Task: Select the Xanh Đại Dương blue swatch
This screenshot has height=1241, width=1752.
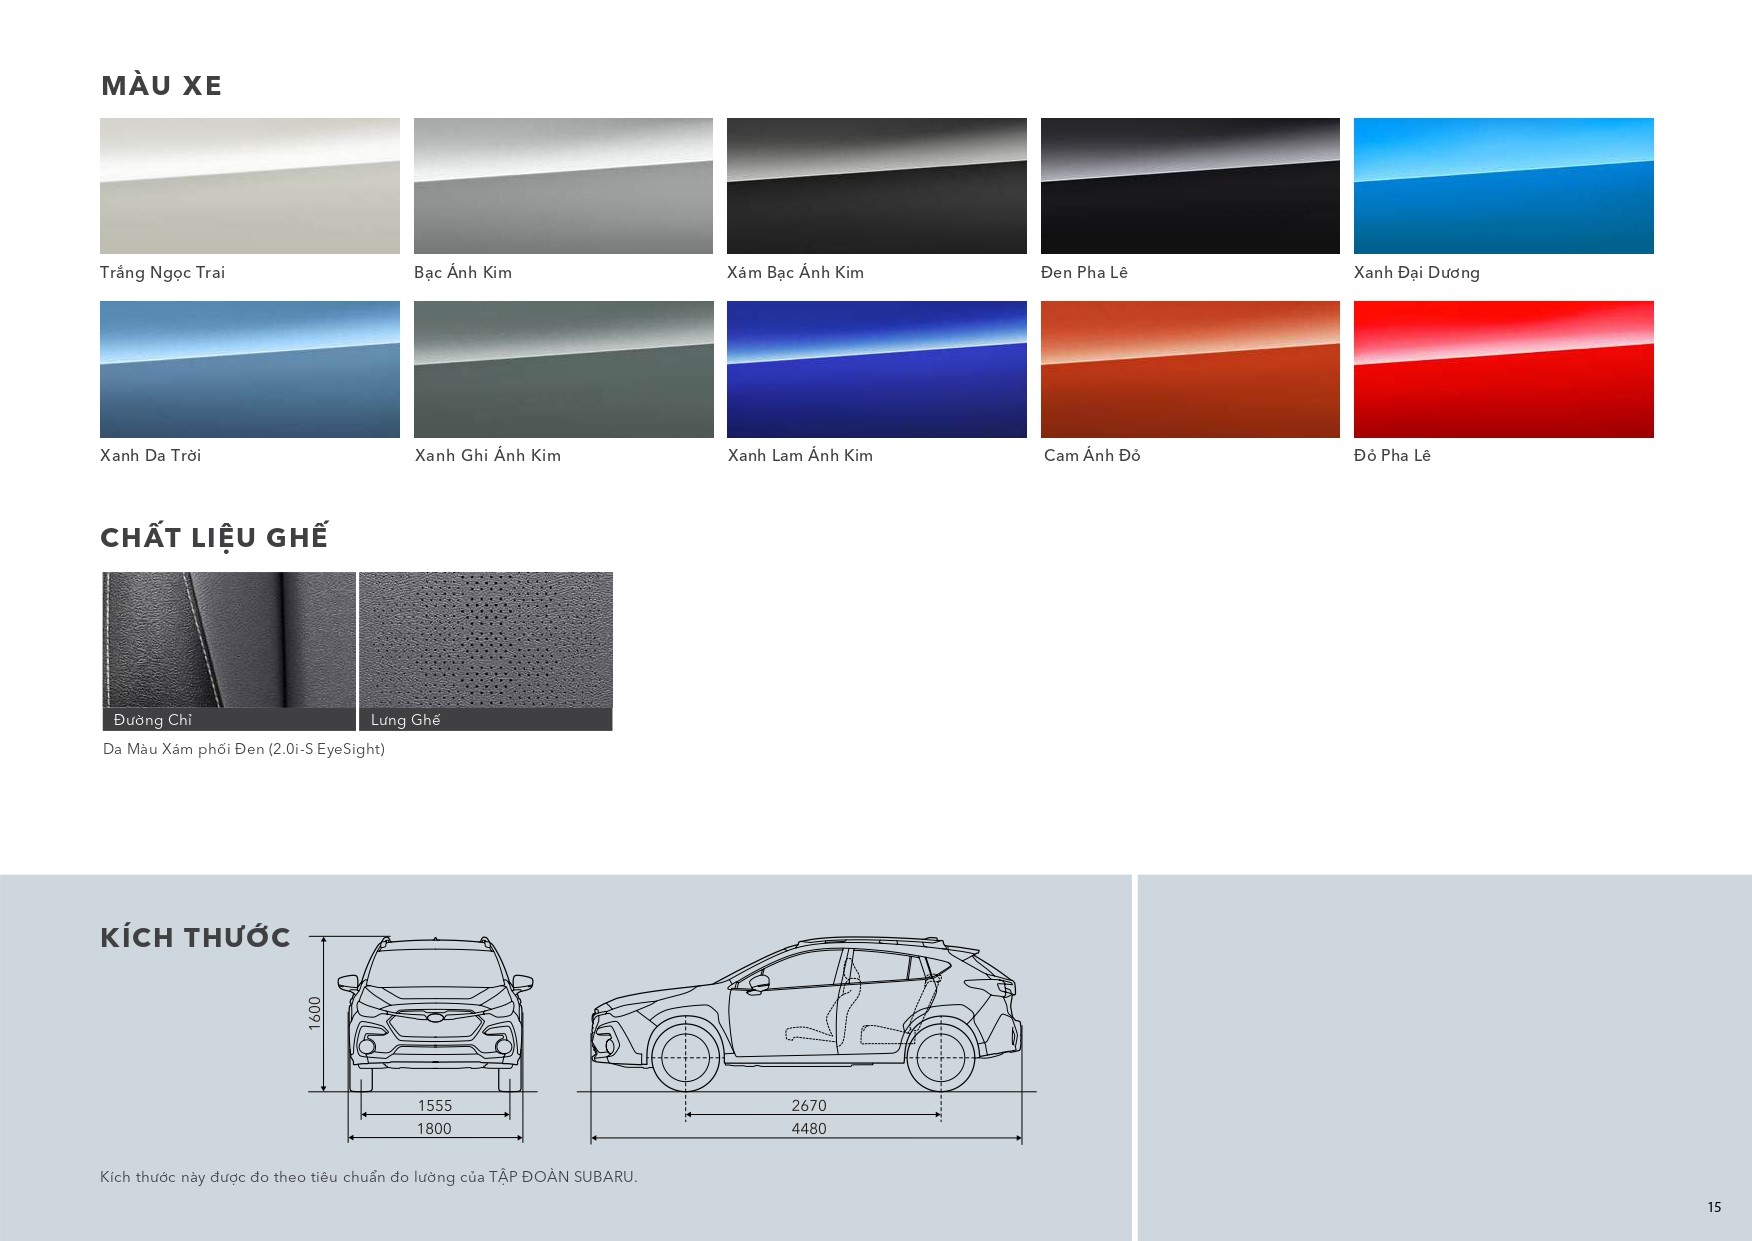Action: point(1503,186)
